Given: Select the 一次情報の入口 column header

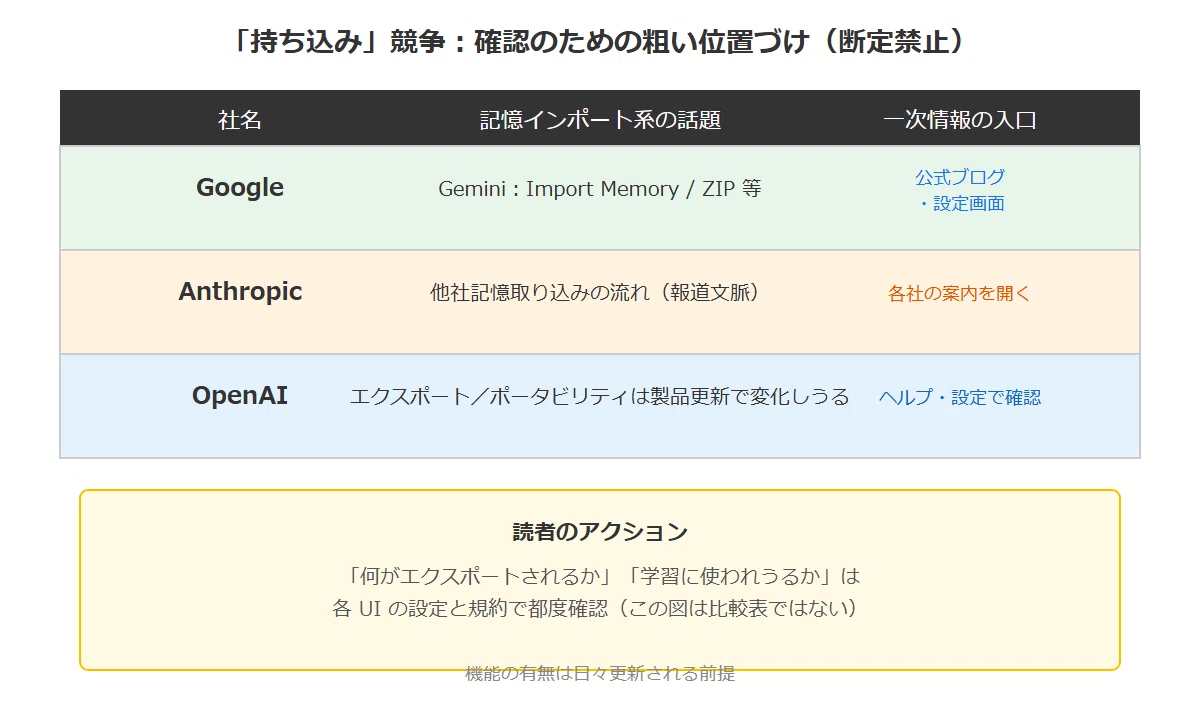Looking at the screenshot, I should [x=960, y=120].
